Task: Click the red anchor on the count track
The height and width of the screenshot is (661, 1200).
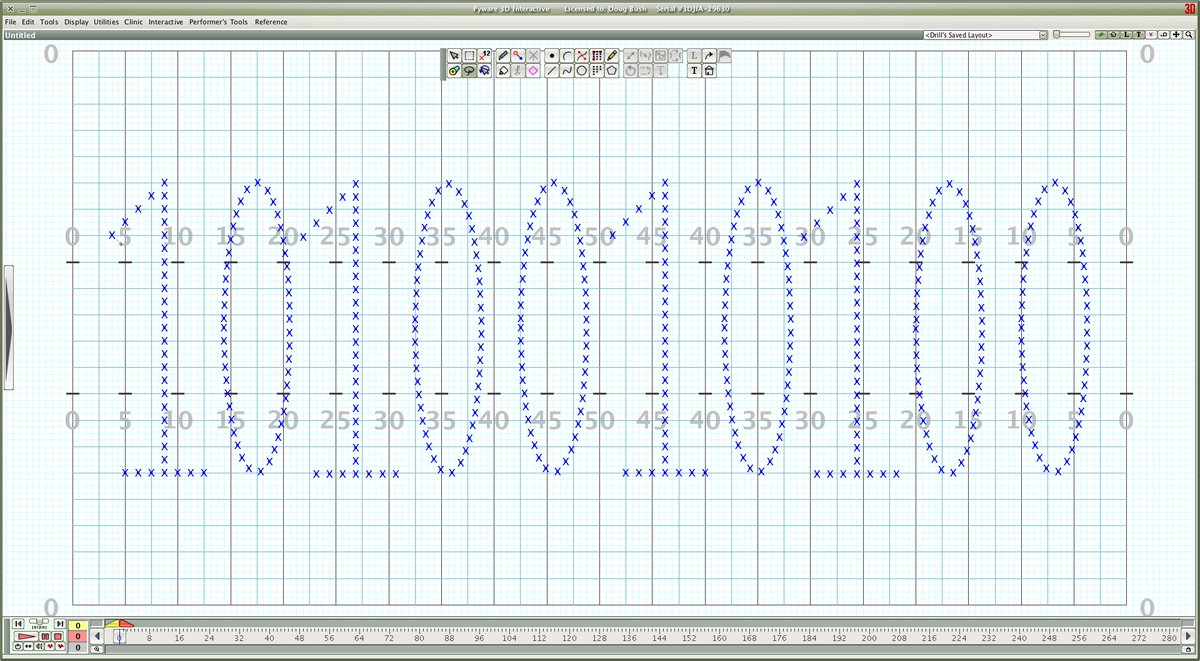Action: (126, 624)
